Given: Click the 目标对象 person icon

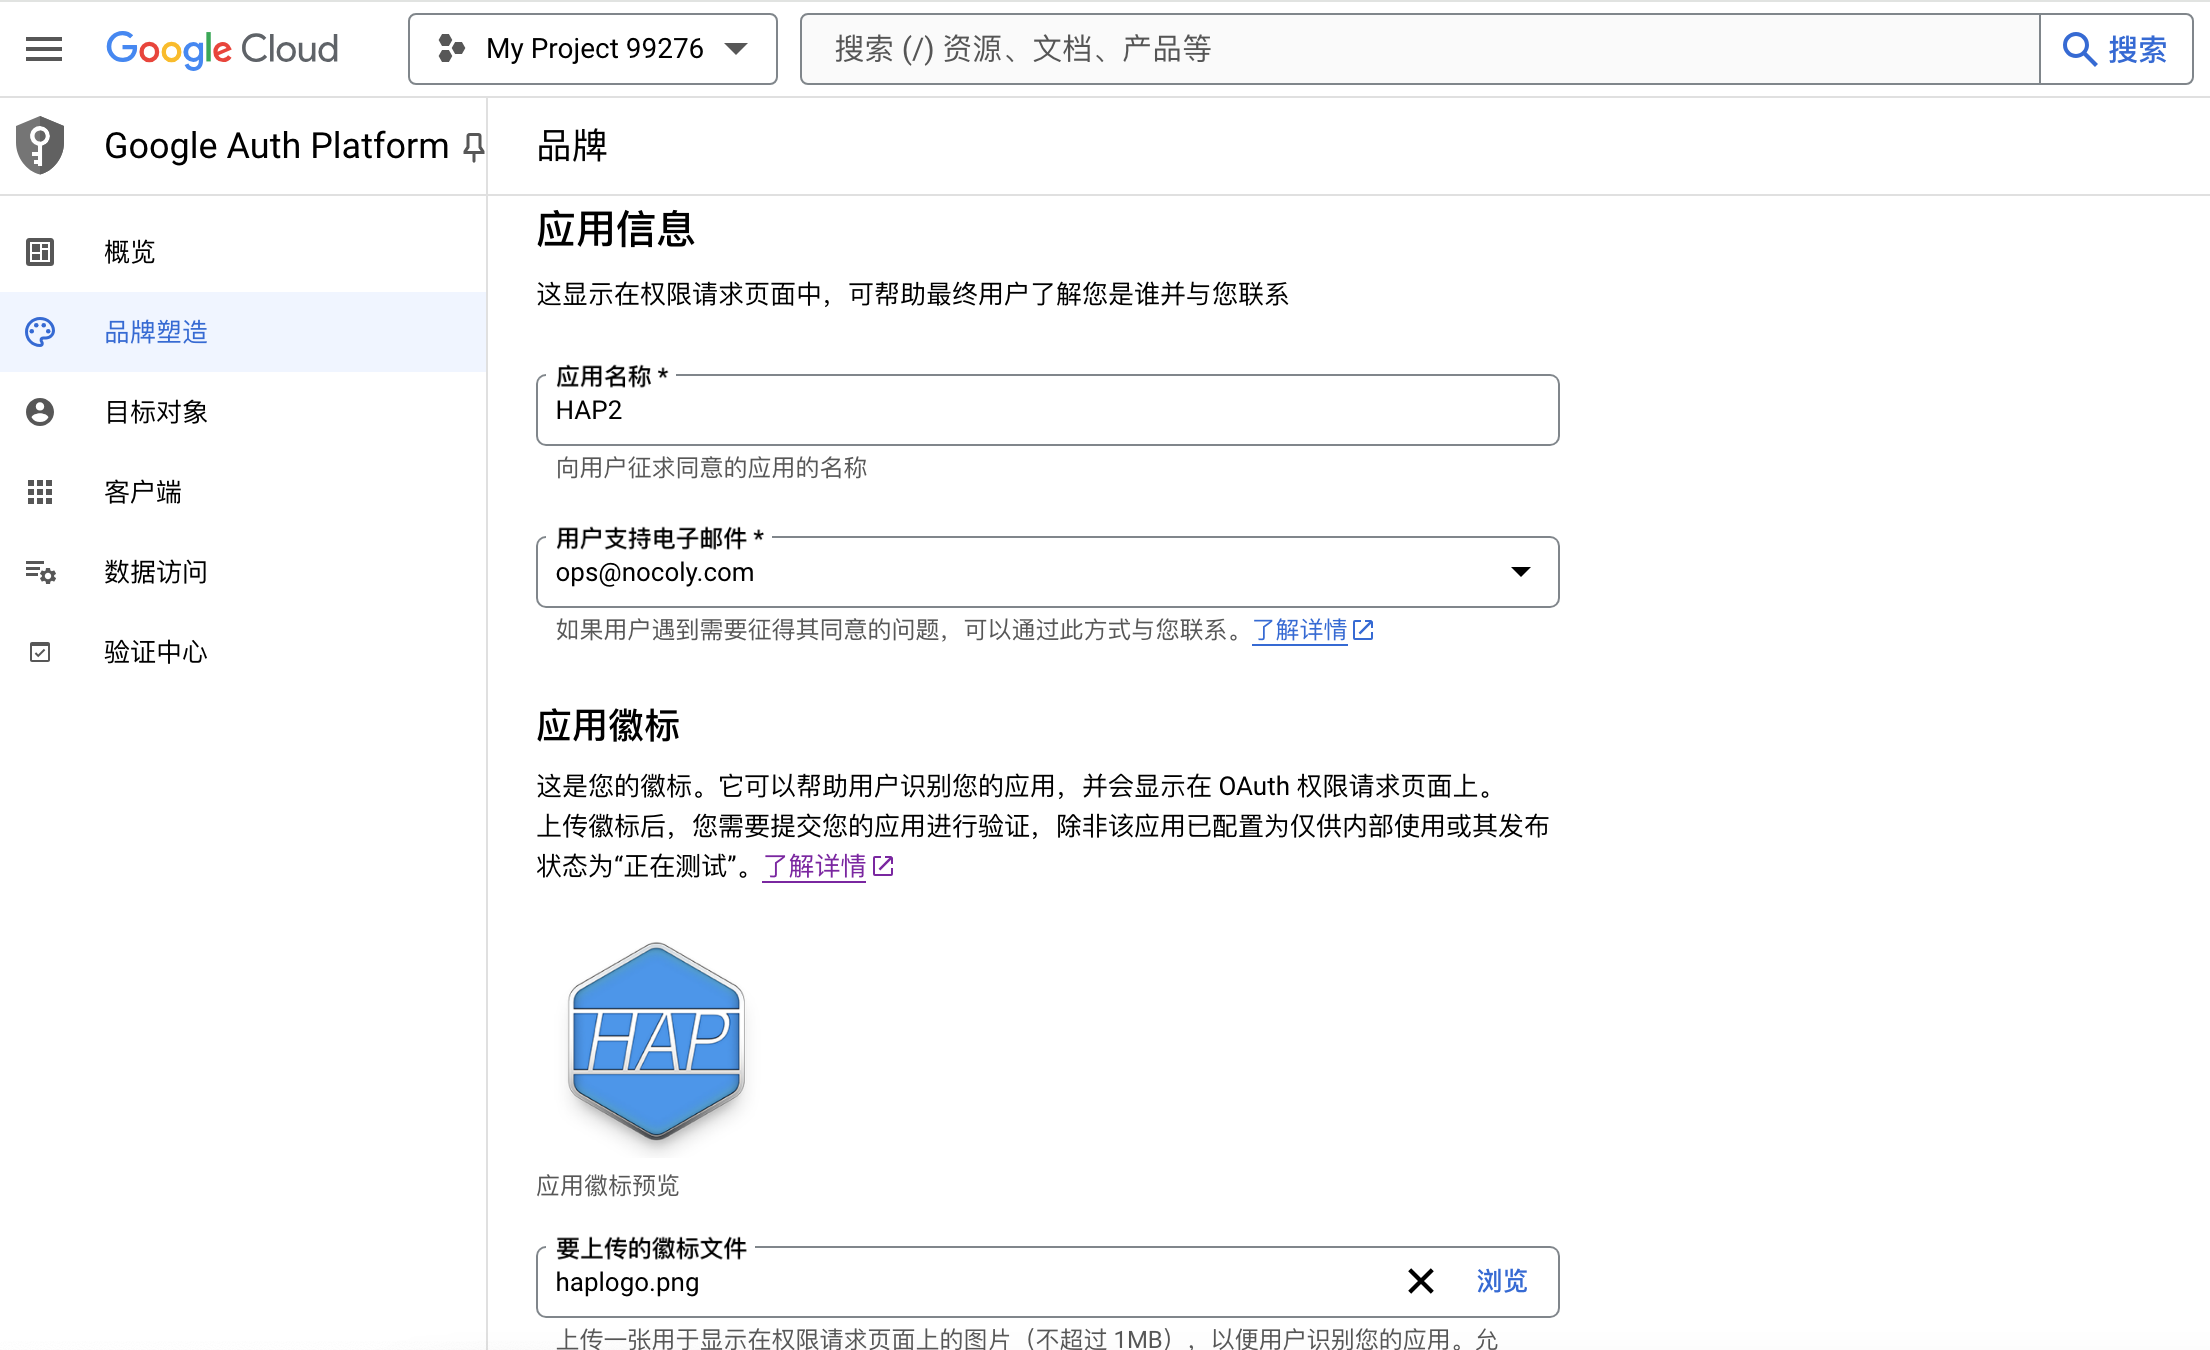Looking at the screenshot, I should pyautogui.click(x=40, y=412).
